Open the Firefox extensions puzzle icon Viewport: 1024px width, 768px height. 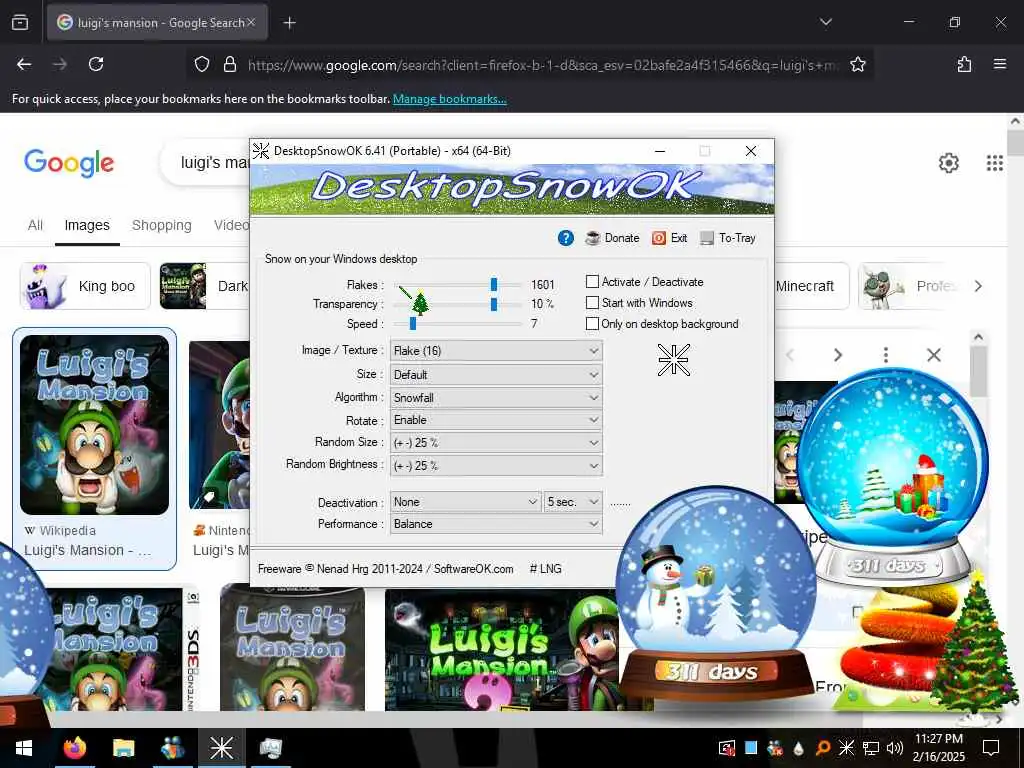[964, 64]
